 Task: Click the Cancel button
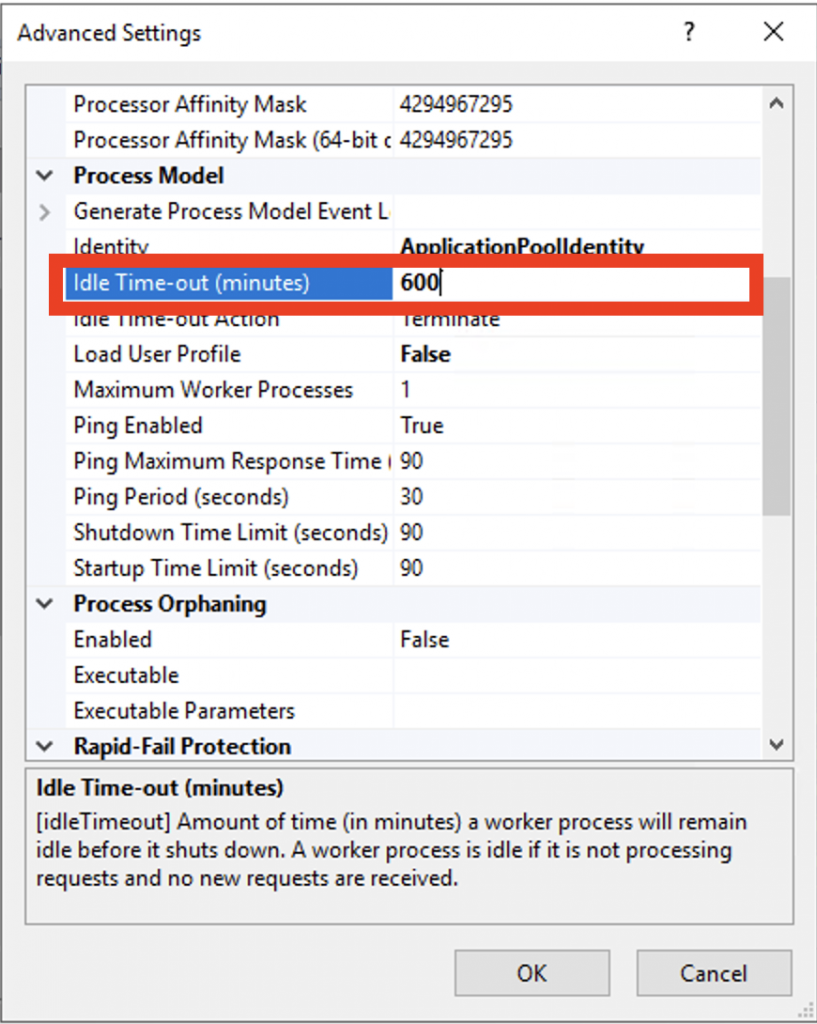click(714, 973)
